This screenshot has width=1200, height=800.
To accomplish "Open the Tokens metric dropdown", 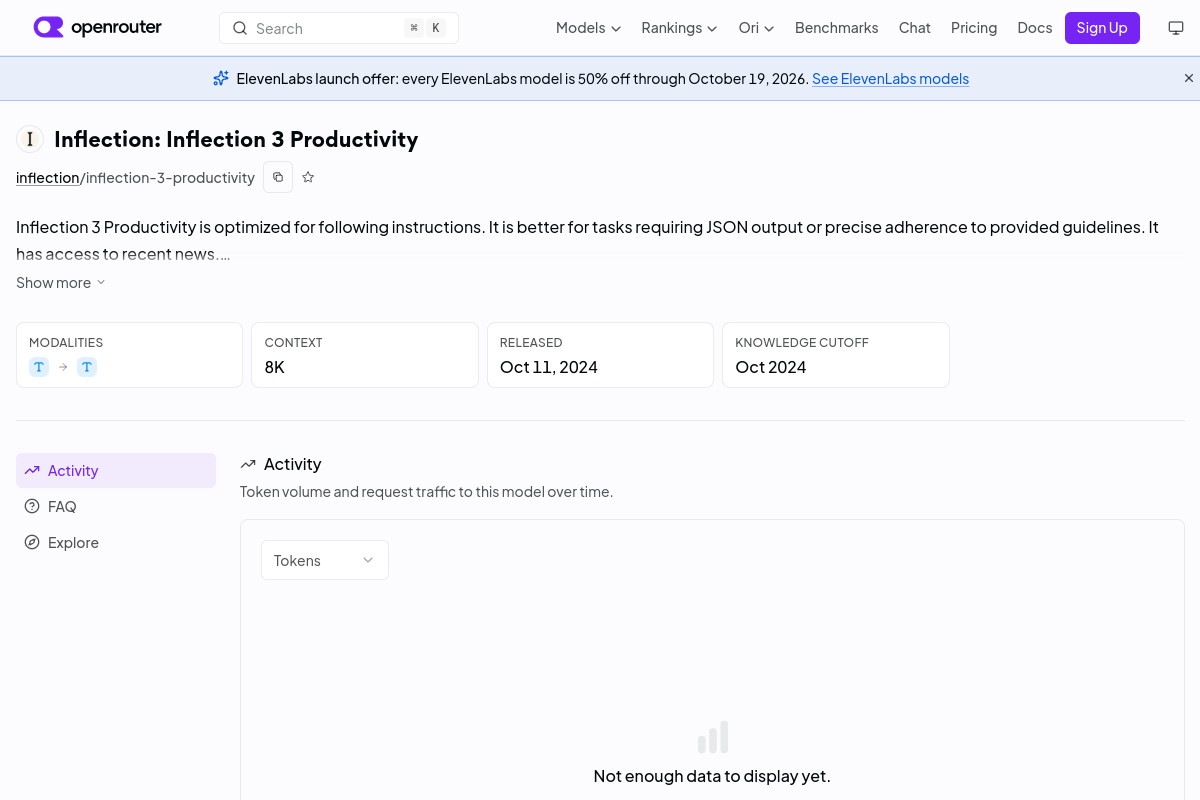I will click(325, 560).
